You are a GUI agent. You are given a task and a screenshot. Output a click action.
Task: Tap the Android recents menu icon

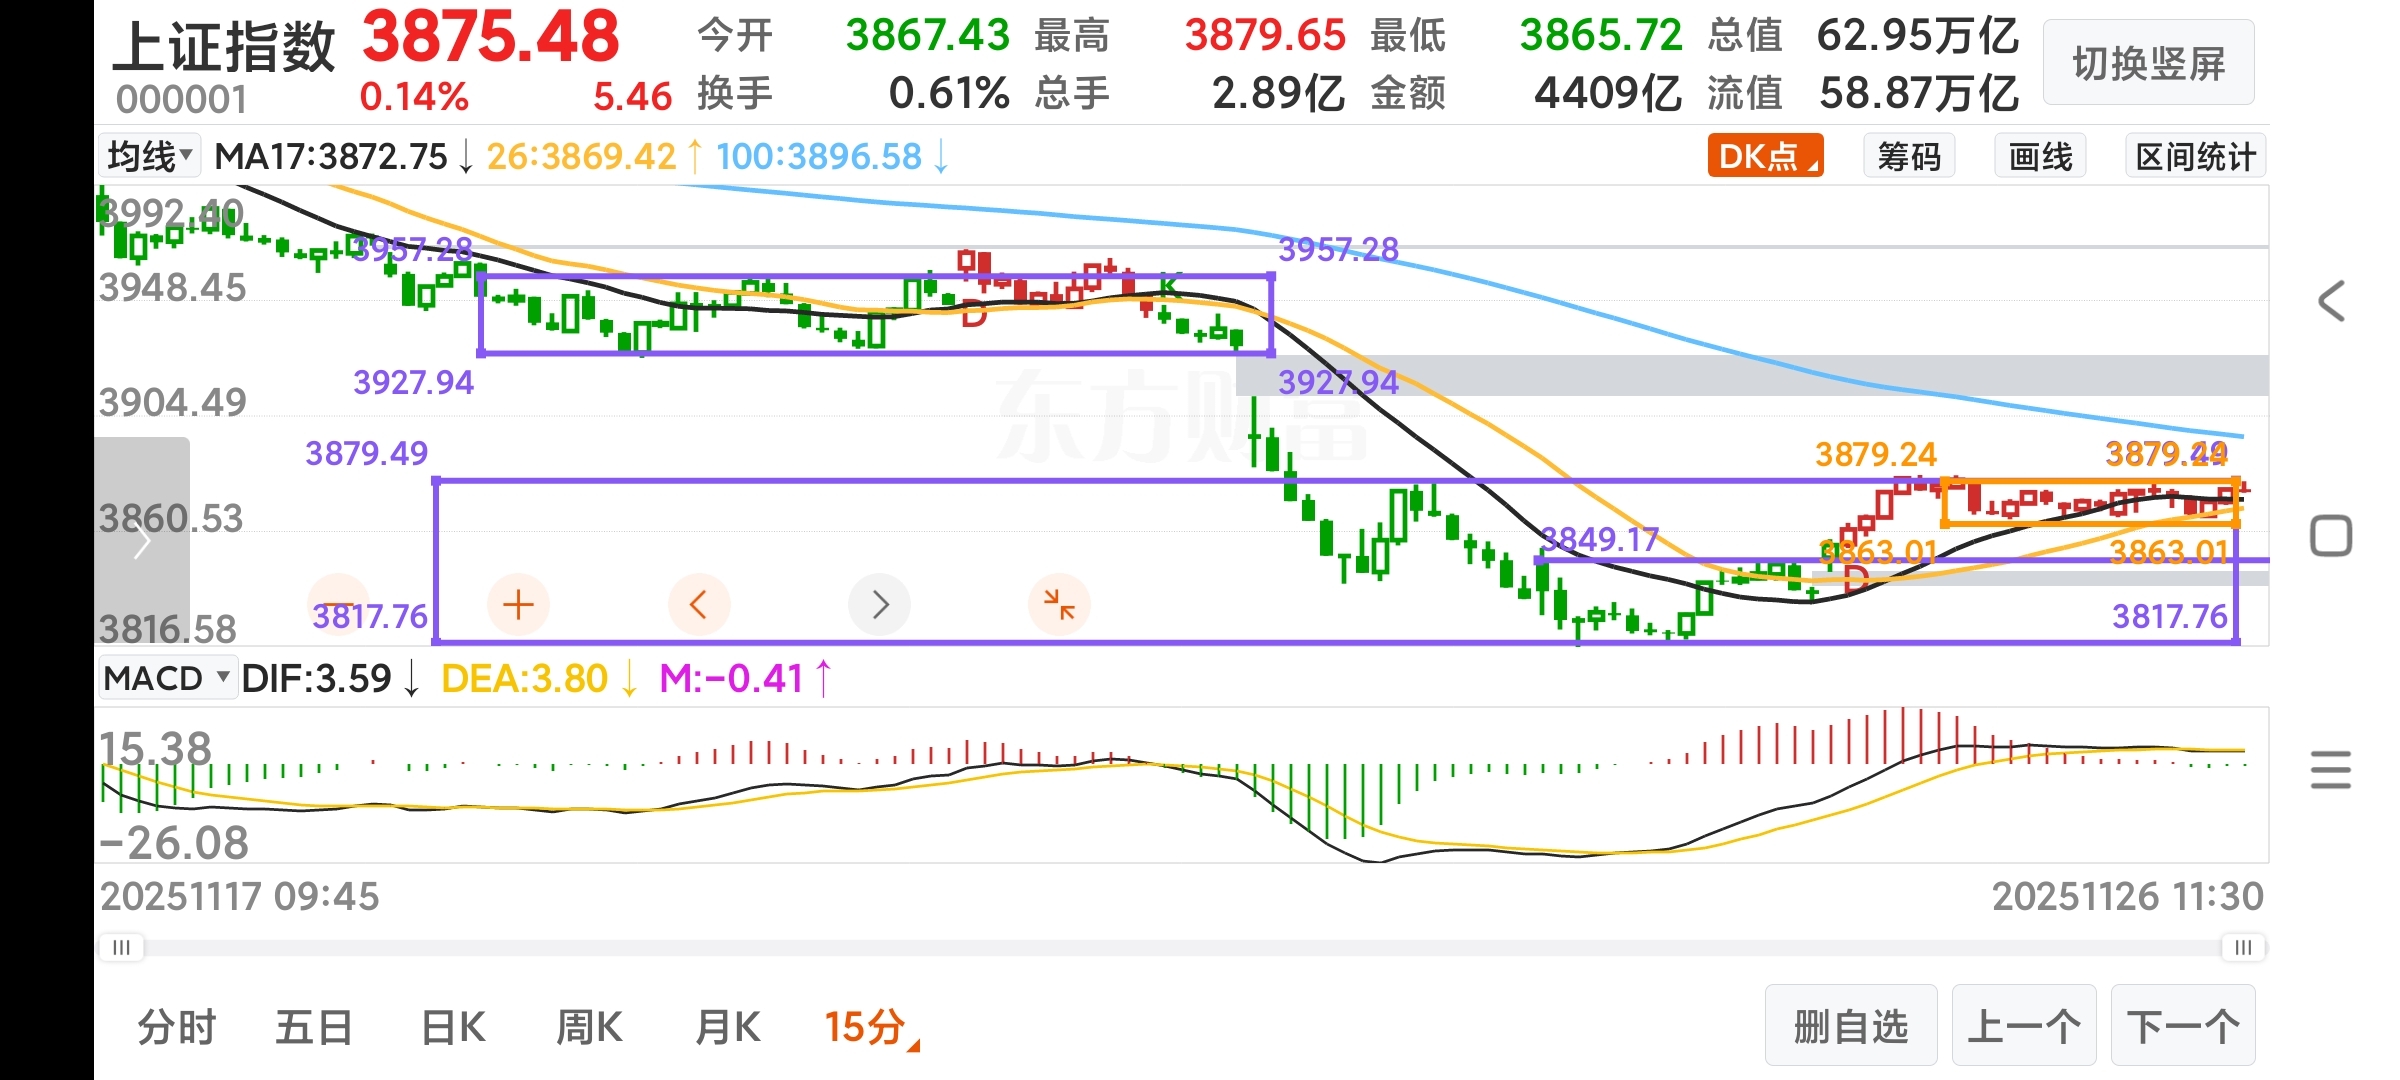click(x=2331, y=770)
